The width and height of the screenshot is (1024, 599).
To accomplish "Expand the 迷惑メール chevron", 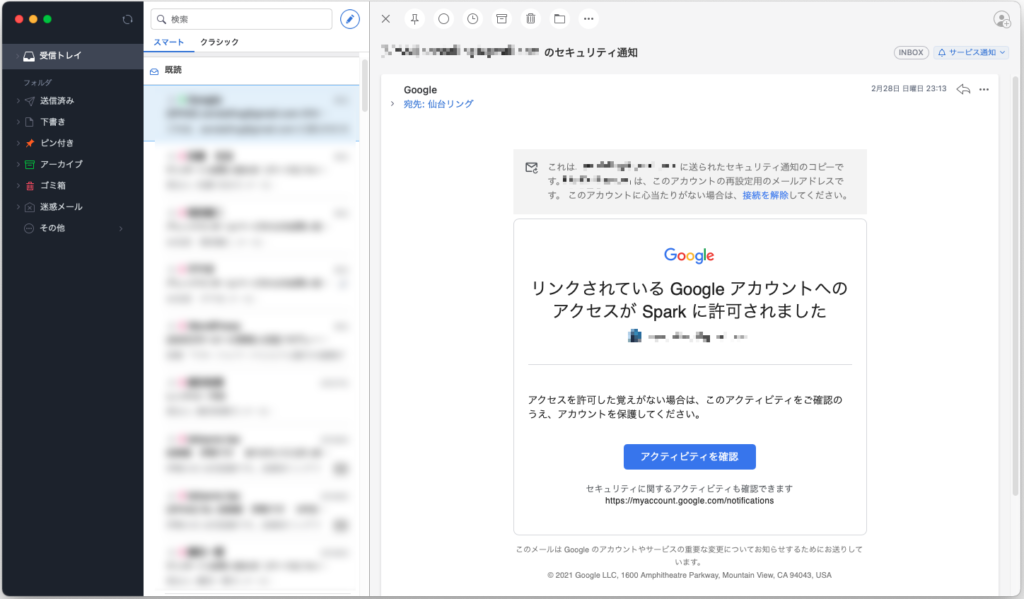I will coord(18,206).
